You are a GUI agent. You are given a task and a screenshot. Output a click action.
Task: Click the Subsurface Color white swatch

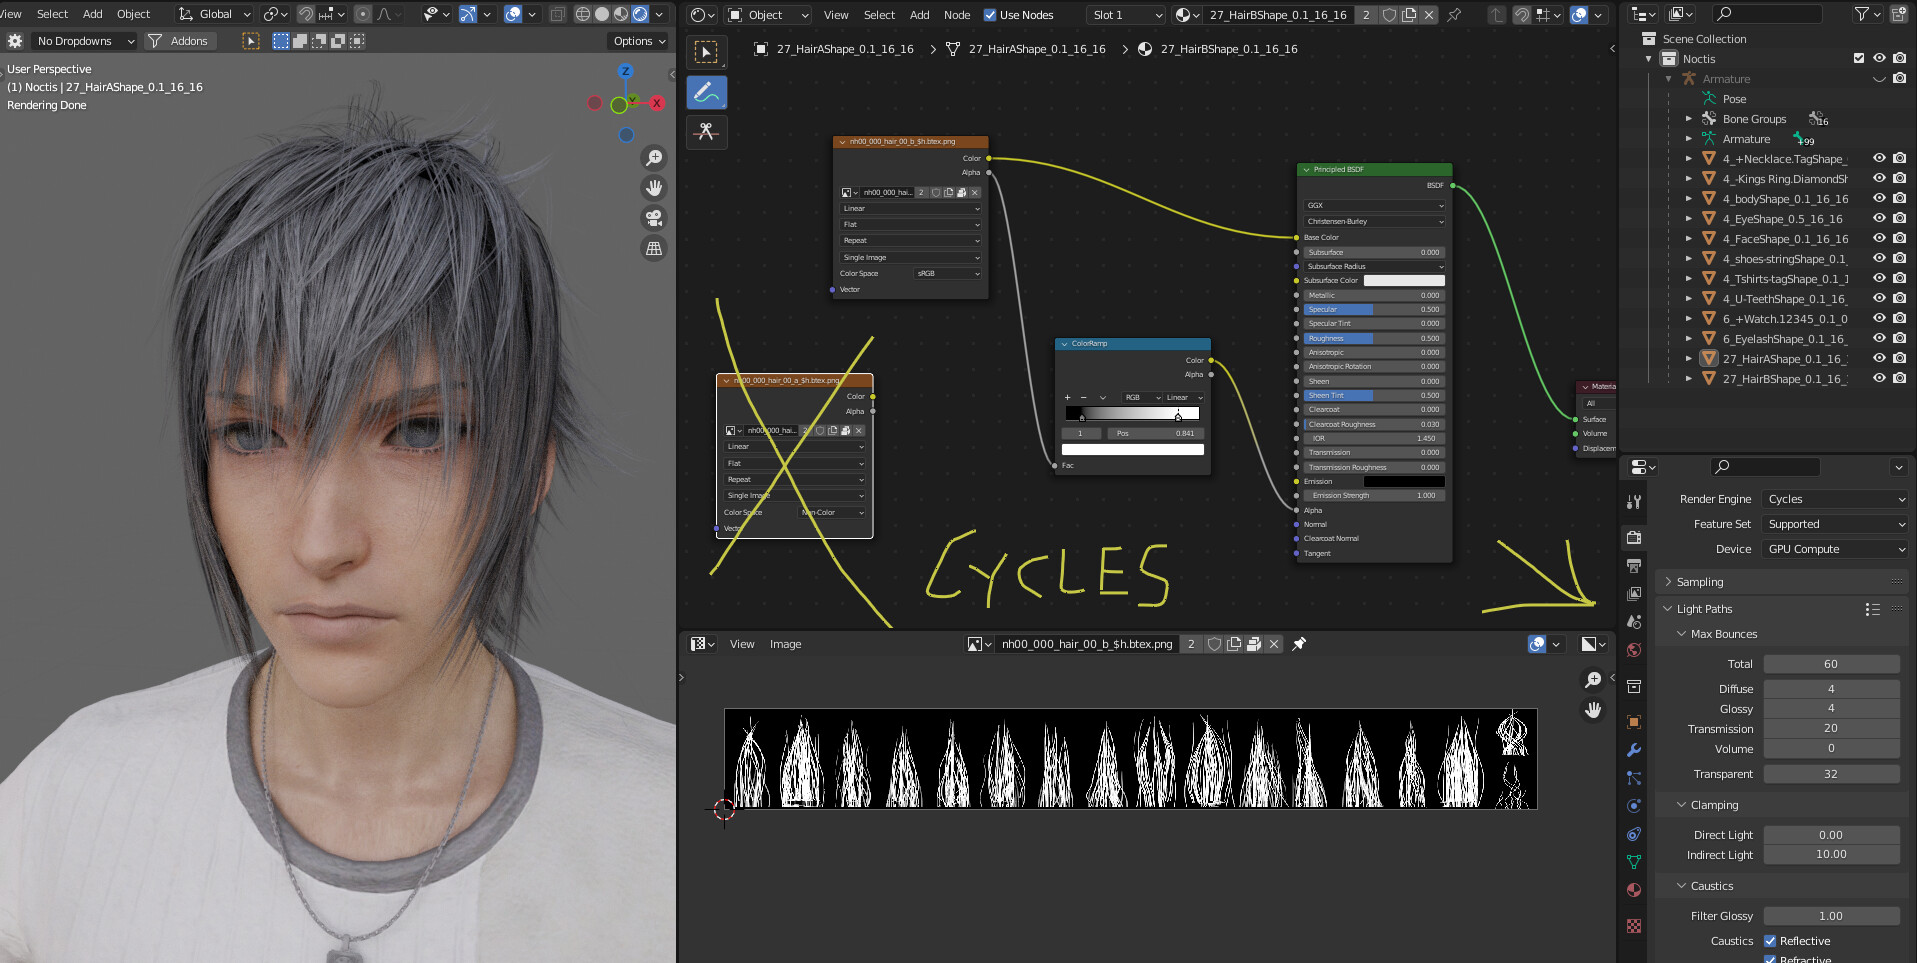coord(1404,281)
